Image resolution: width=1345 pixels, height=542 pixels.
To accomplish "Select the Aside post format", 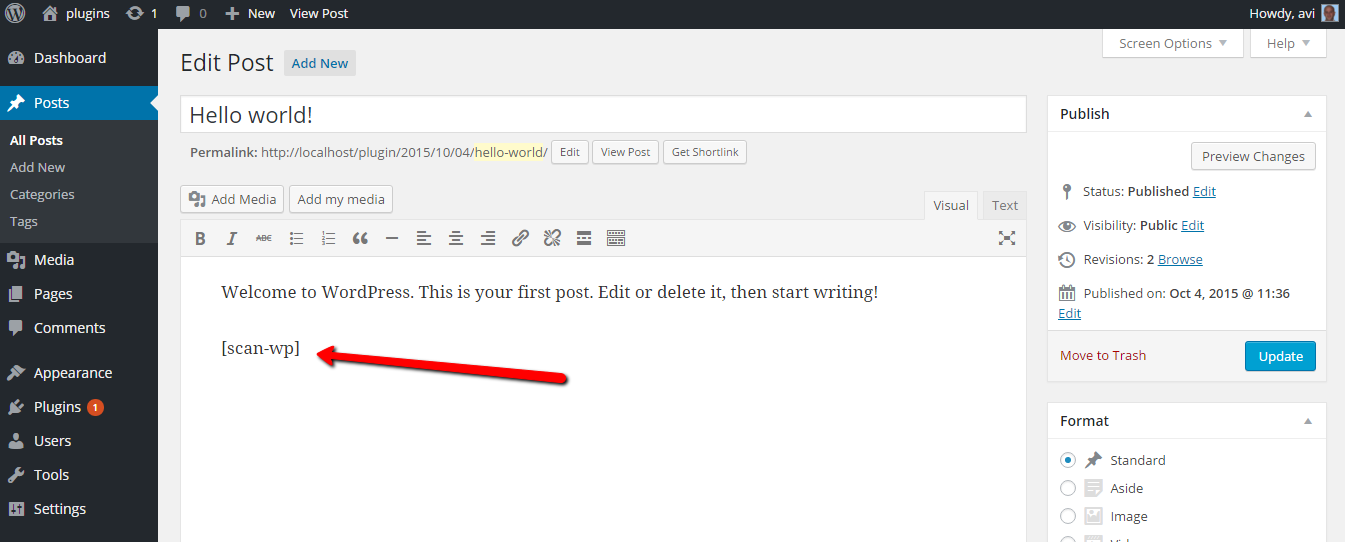I will coord(1068,488).
